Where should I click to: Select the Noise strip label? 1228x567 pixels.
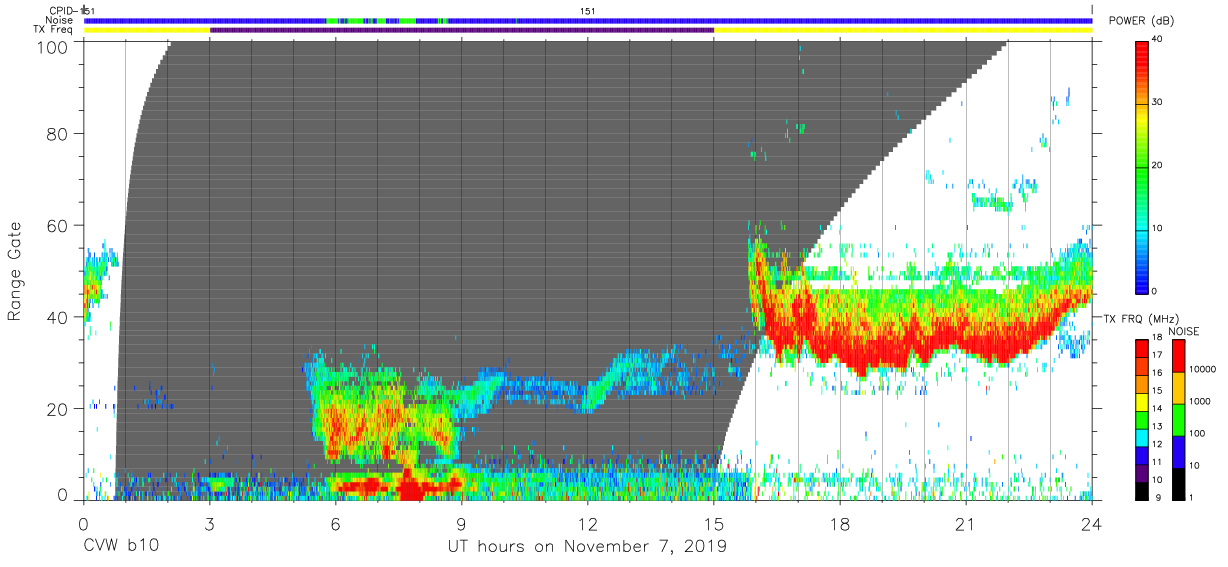click(60, 20)
